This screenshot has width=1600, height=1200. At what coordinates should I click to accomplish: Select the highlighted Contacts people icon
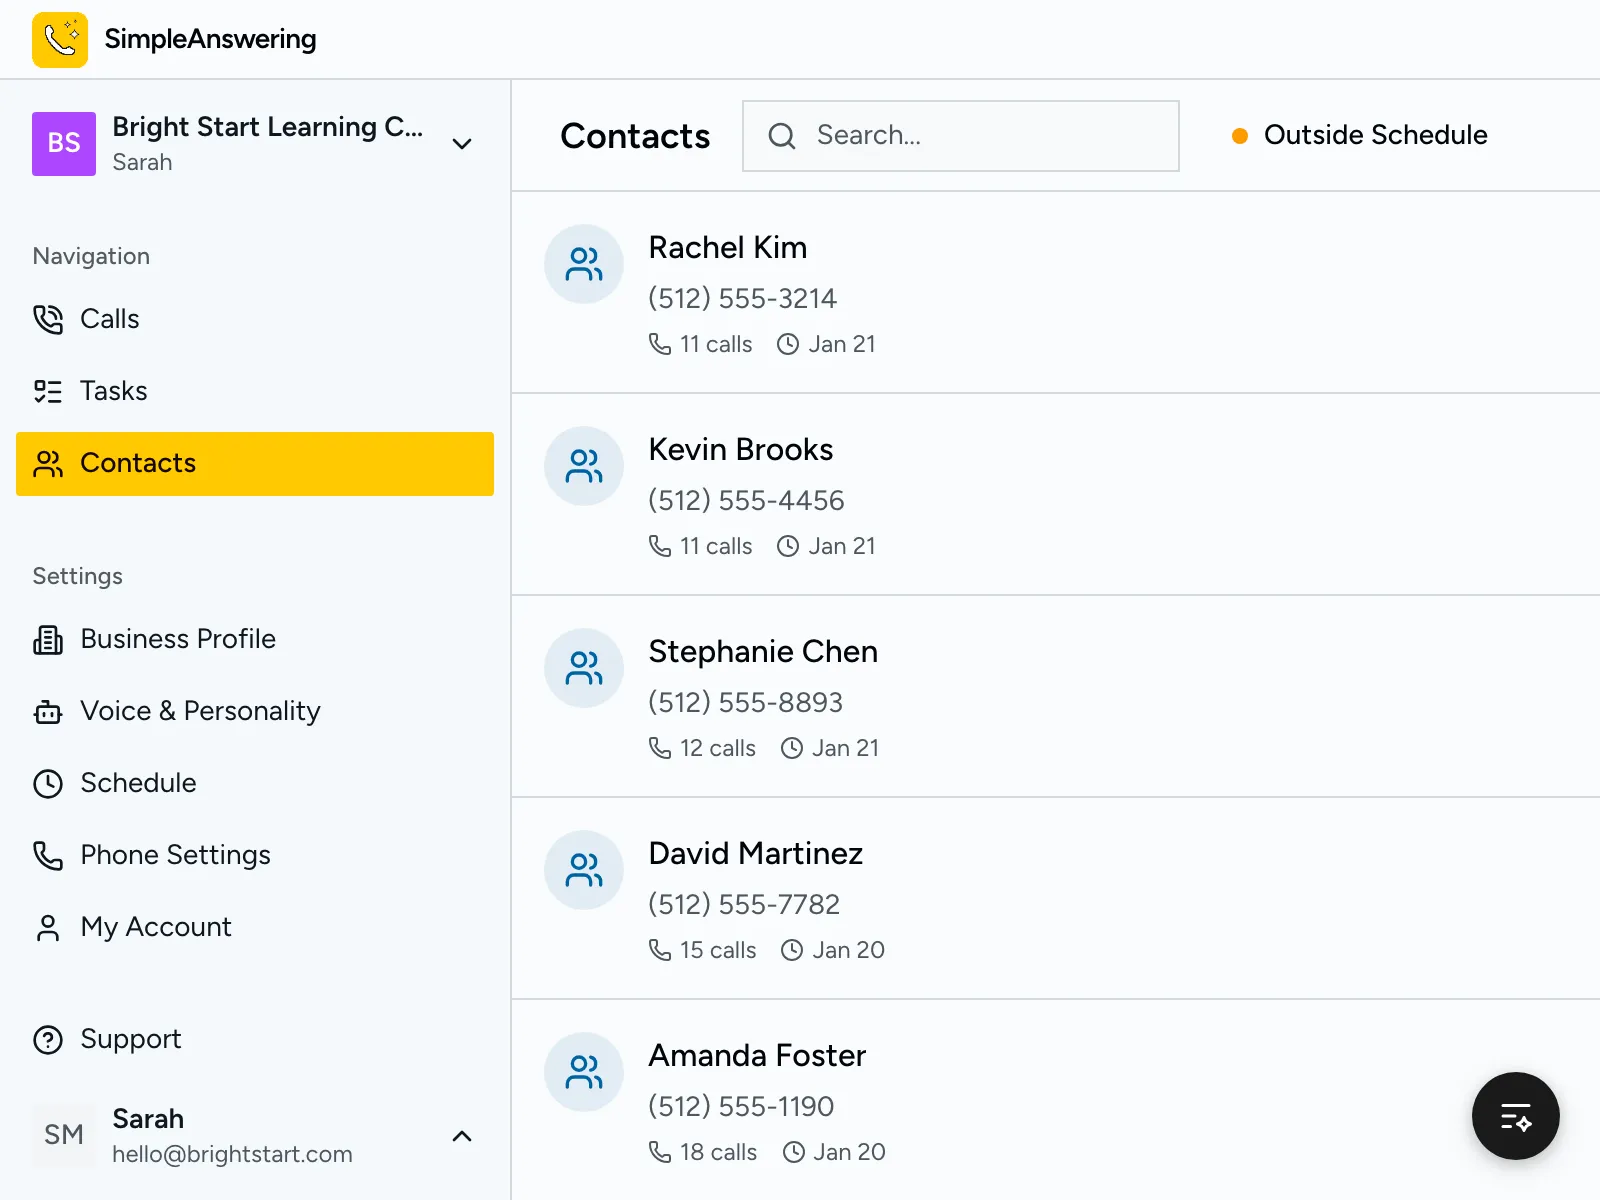[47, 463]
